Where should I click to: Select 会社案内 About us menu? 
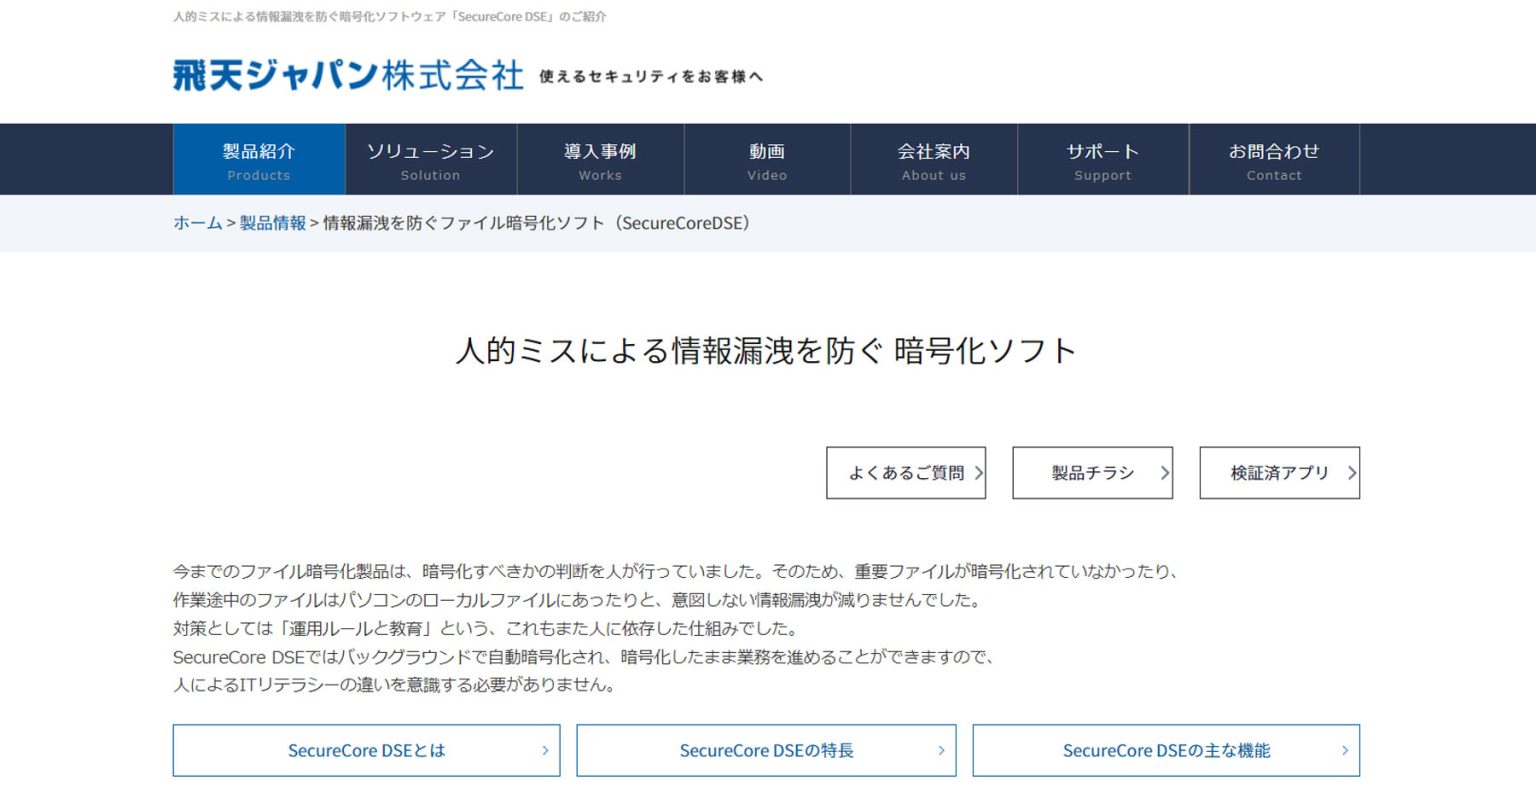pos(934,160)
